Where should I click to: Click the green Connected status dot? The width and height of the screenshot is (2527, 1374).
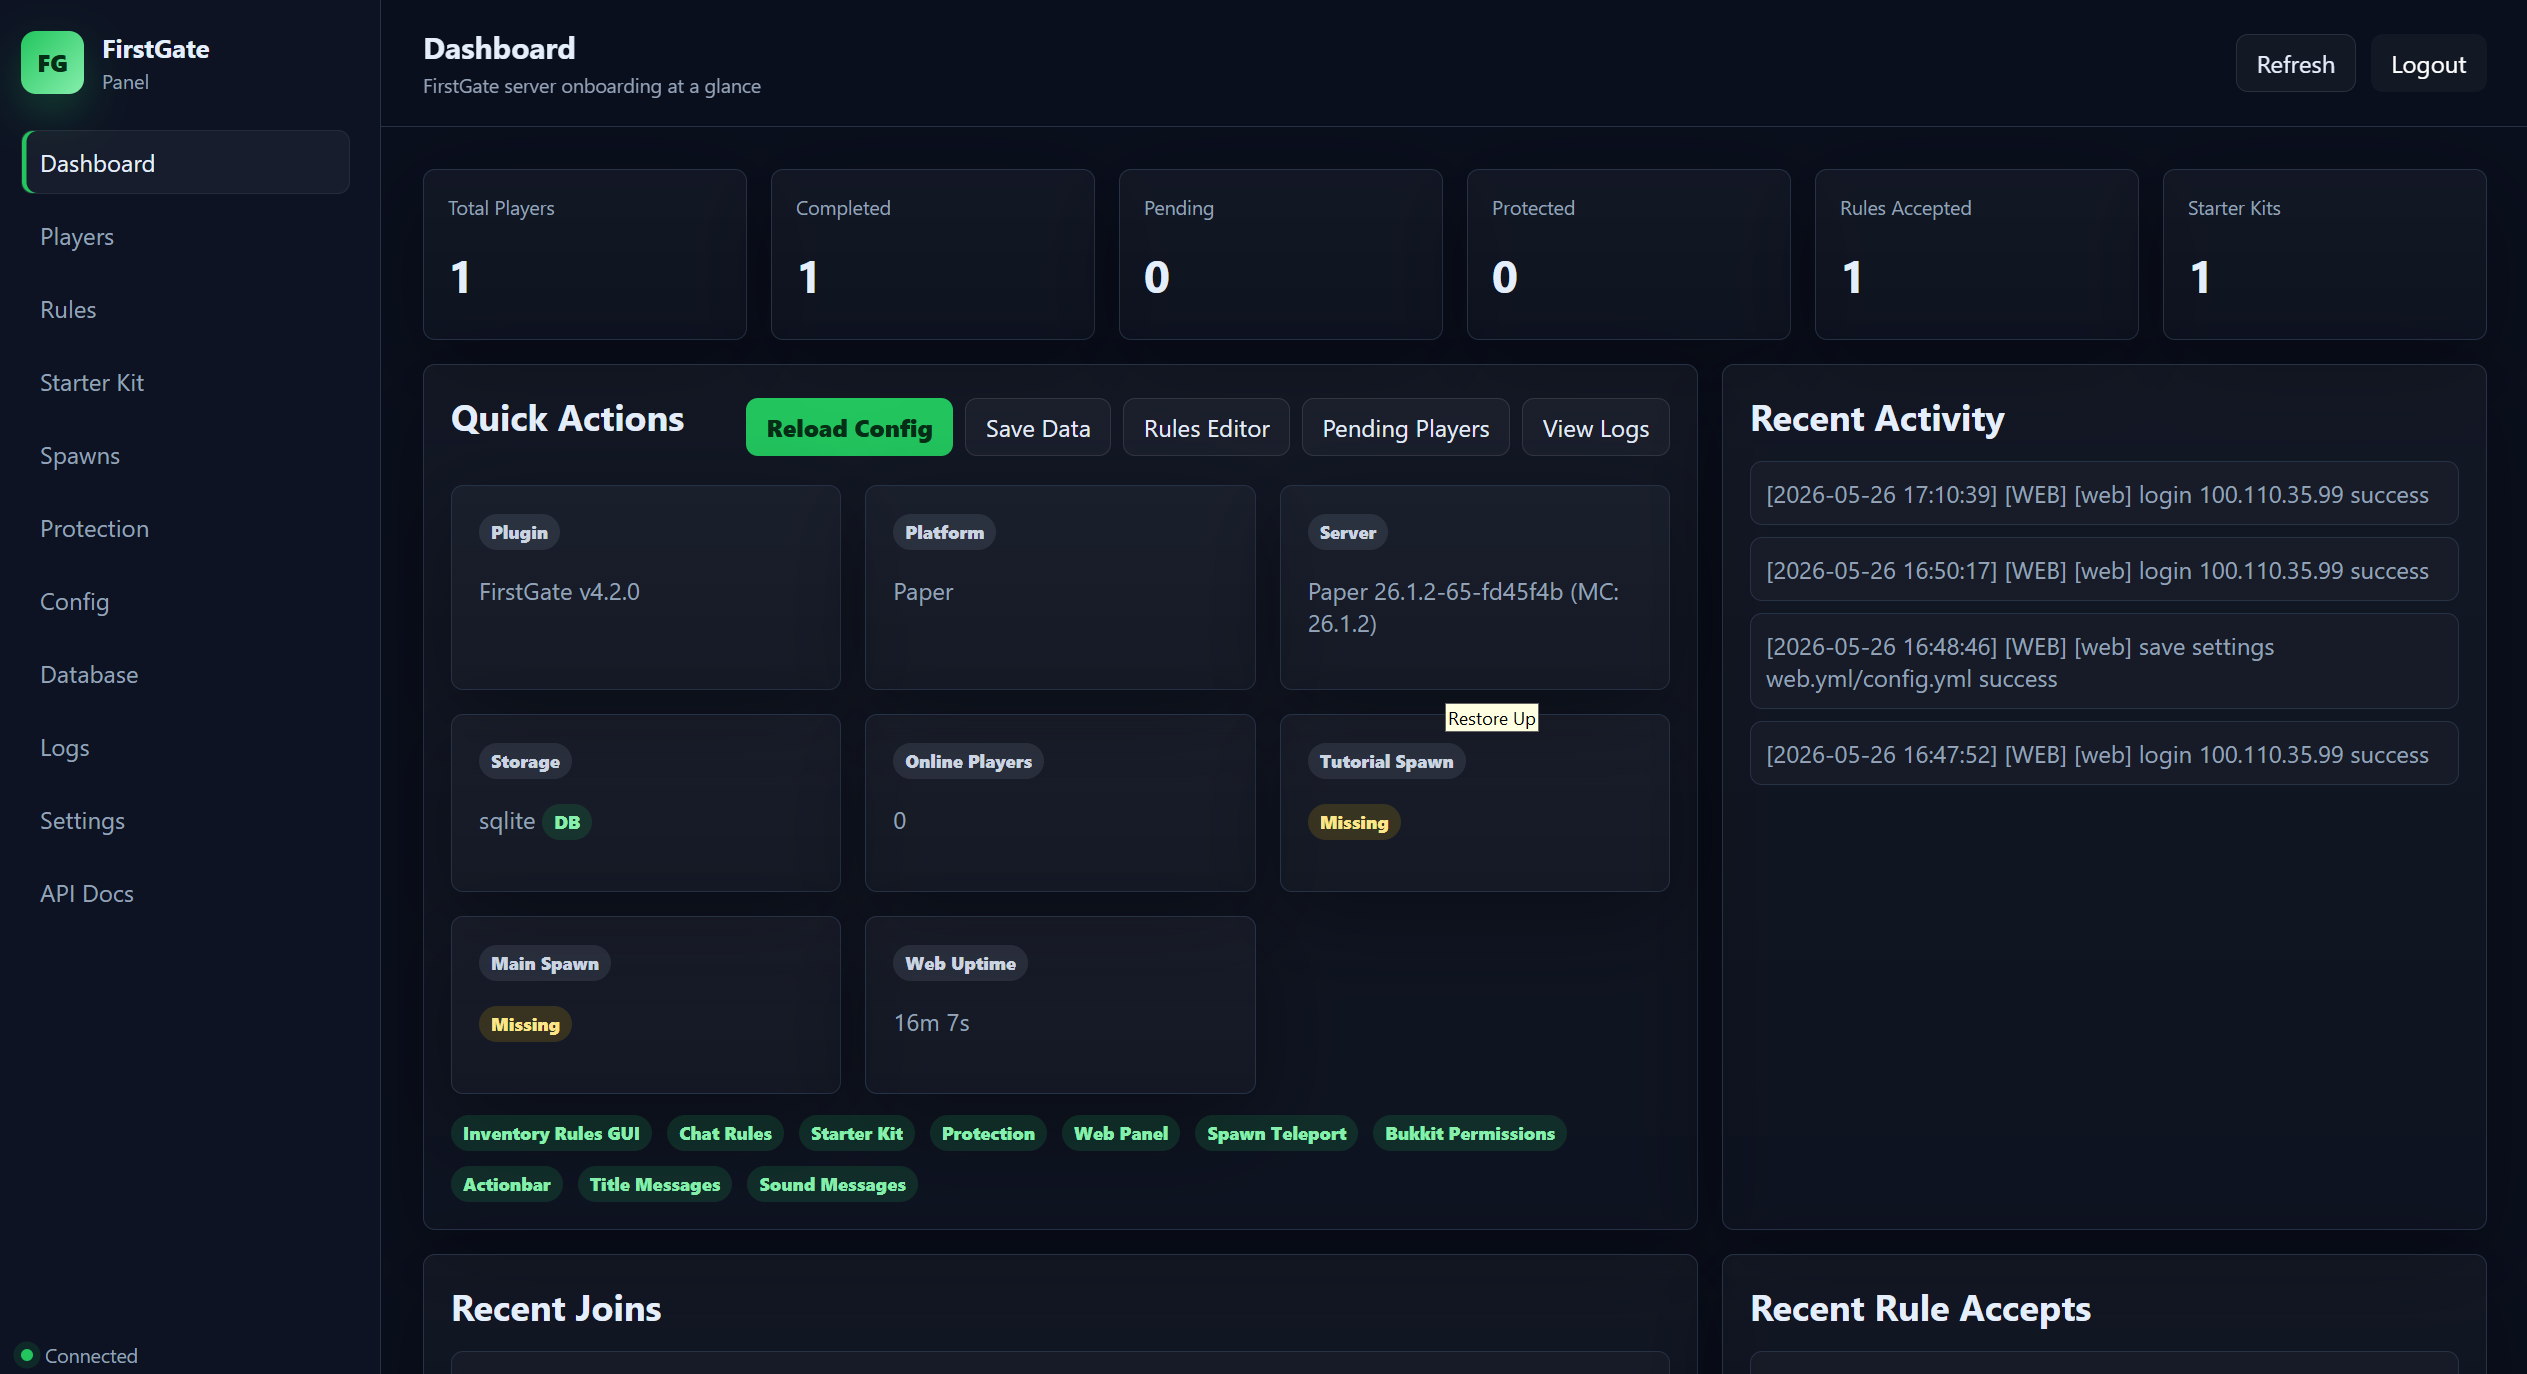pos(27,1355)
